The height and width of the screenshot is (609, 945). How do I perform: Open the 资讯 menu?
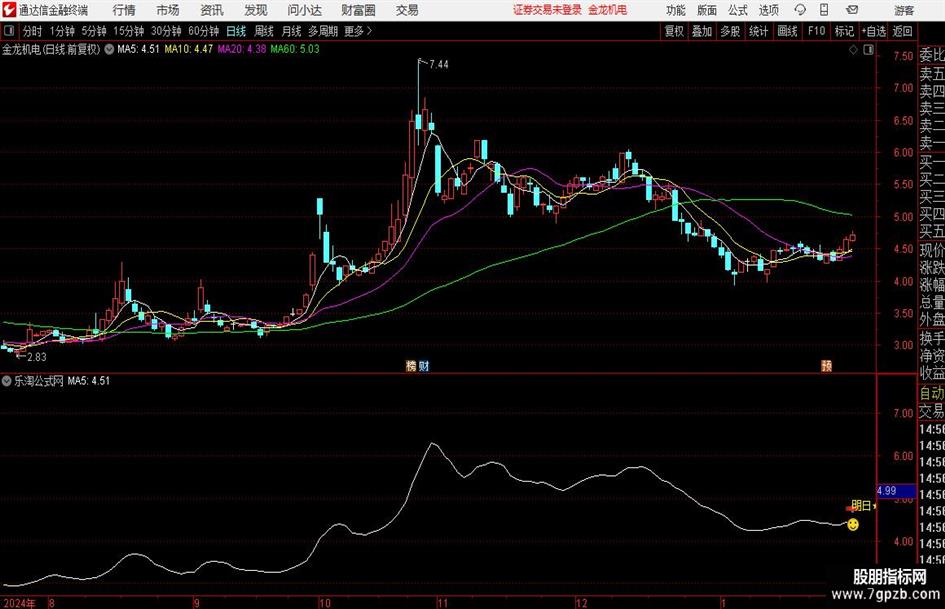212,10
